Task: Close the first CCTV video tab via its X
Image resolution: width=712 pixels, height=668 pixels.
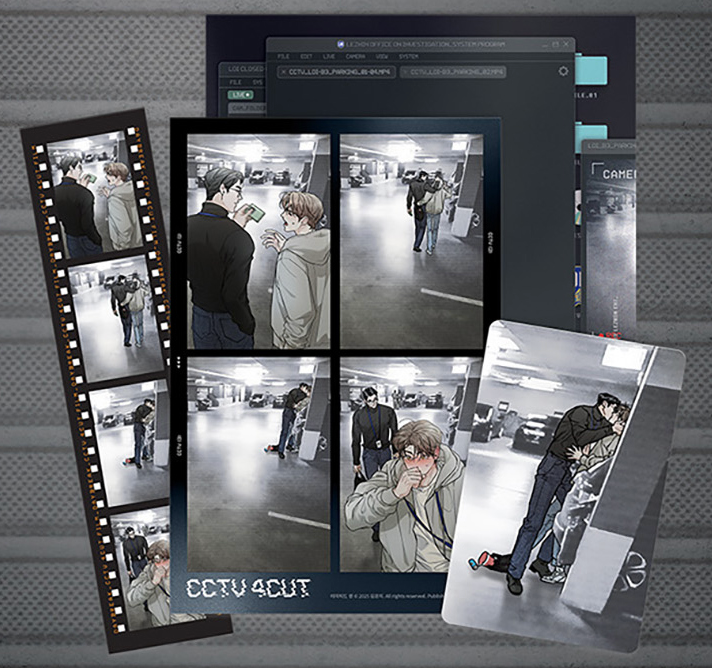Action: (x=283, y=72)
